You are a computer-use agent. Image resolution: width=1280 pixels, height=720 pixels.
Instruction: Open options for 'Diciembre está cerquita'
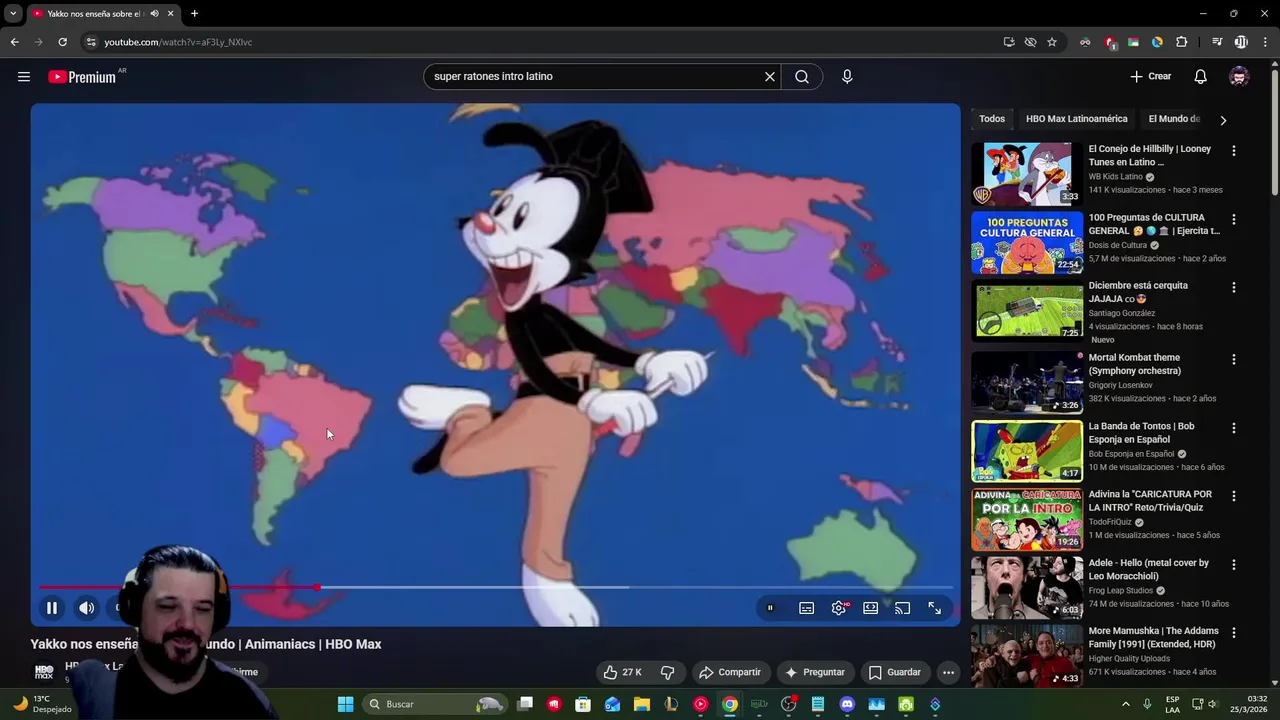coord(1233,287)
